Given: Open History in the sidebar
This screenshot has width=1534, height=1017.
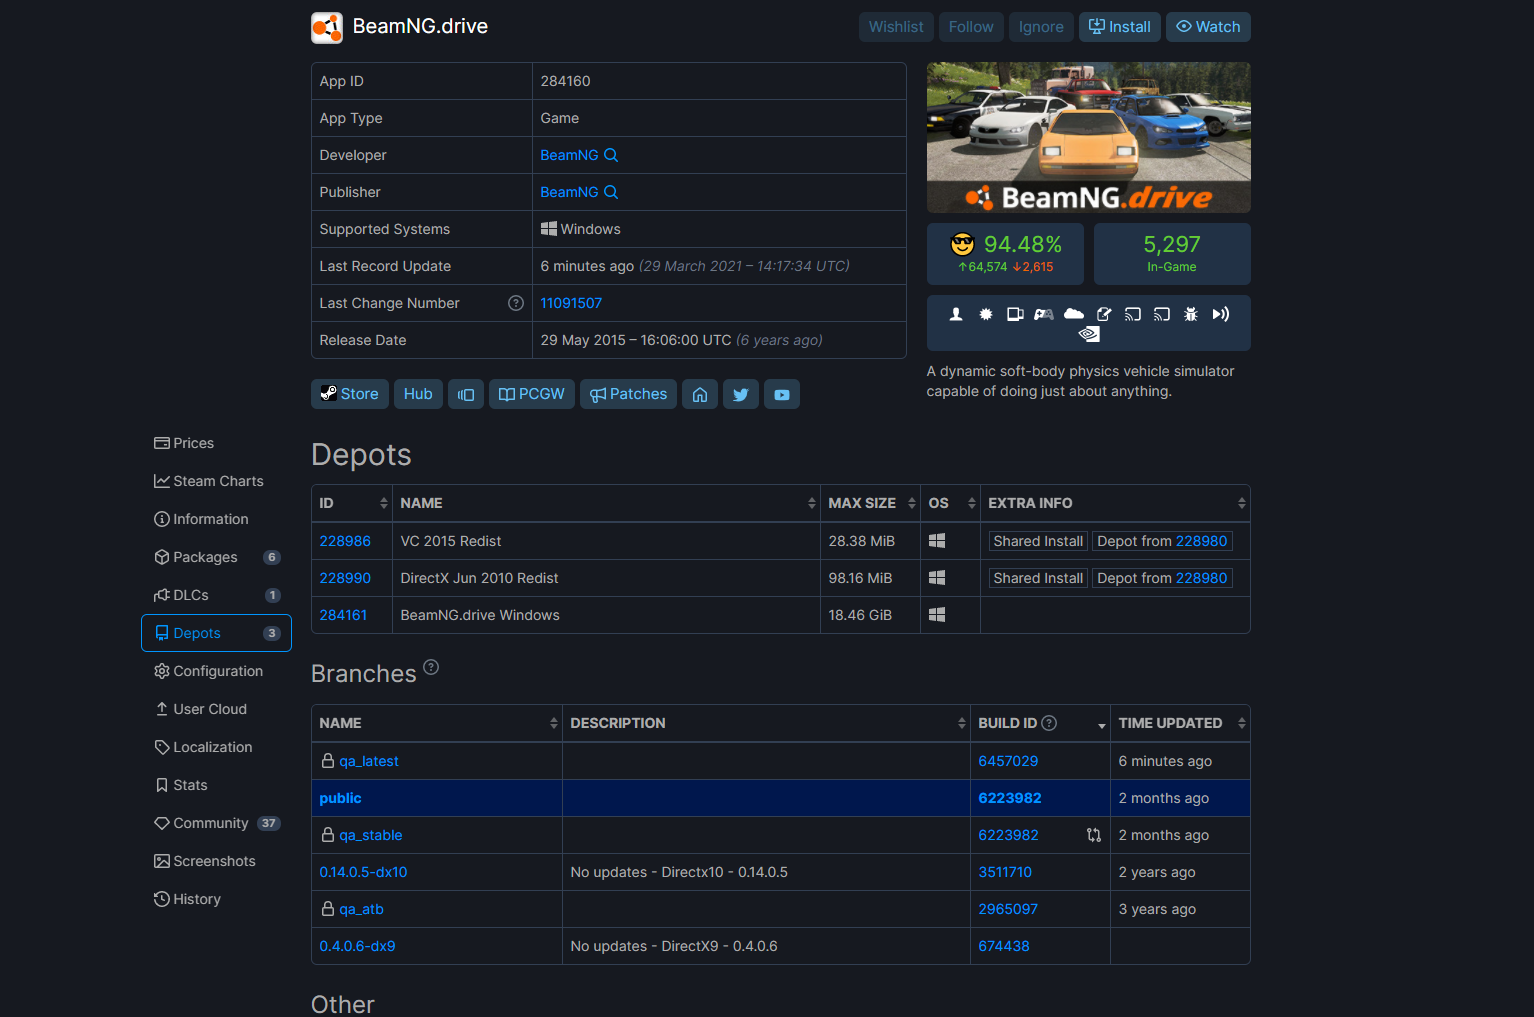Looking at the screenshot, I should [216, 899].
